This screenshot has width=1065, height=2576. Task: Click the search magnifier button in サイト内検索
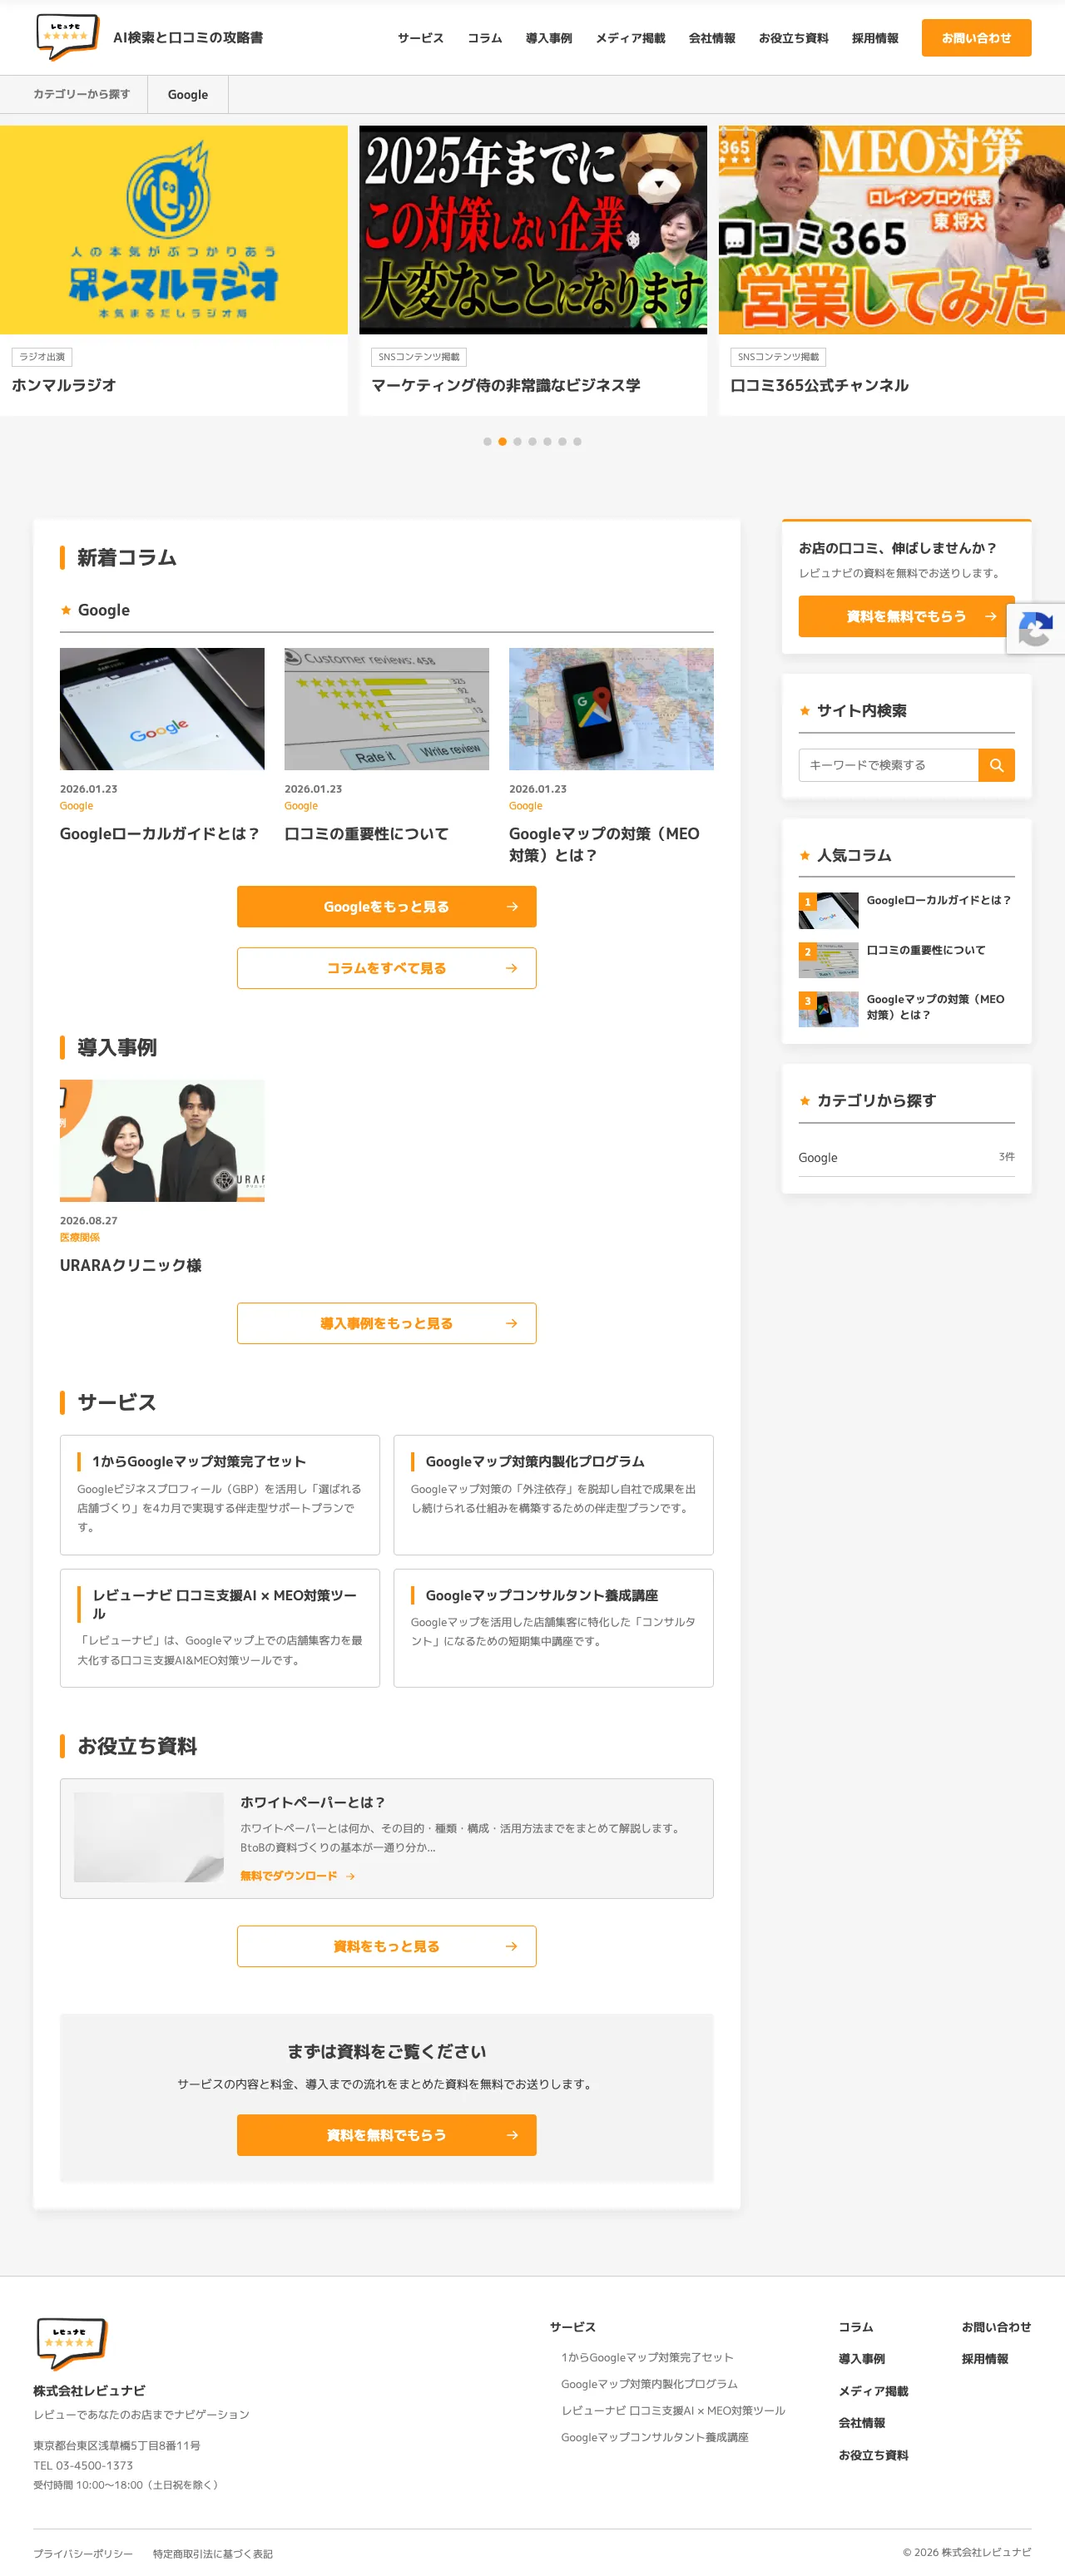[996, 765]
